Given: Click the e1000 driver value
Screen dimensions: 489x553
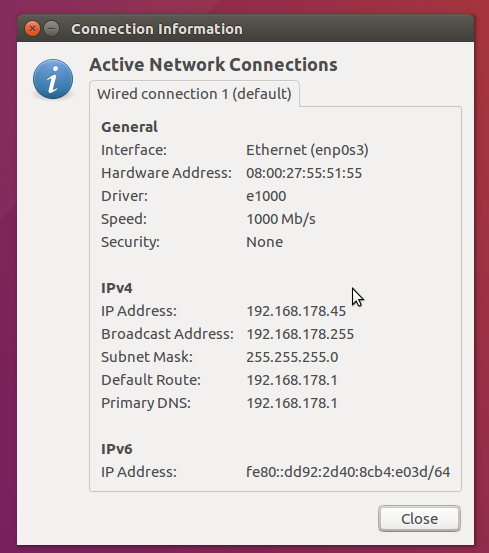Looking at the screenshot, I should [x=266, y=196].
